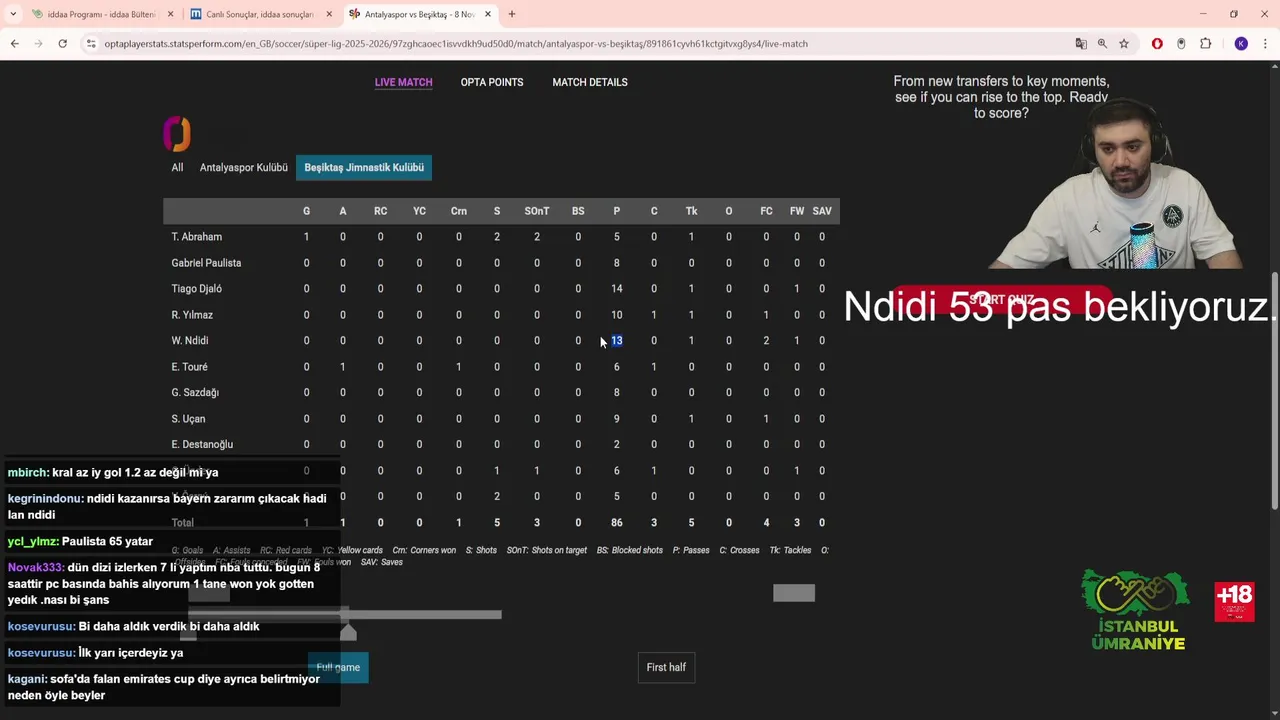Open the Extensions puzzle icon
The height and width of the screenshot is (720, 1280).
pyautogui.click(x=1205, y=44)
